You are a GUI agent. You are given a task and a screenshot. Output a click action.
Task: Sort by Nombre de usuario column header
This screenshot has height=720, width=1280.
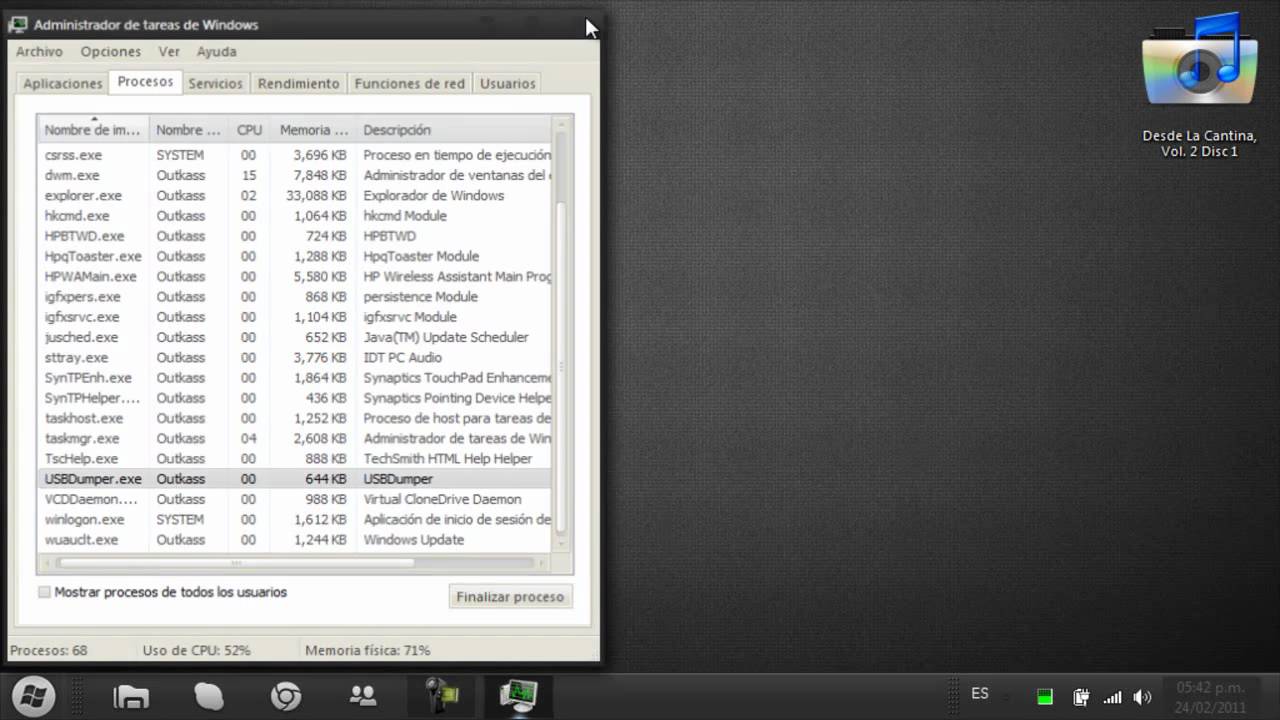click(x=189, y=129)
